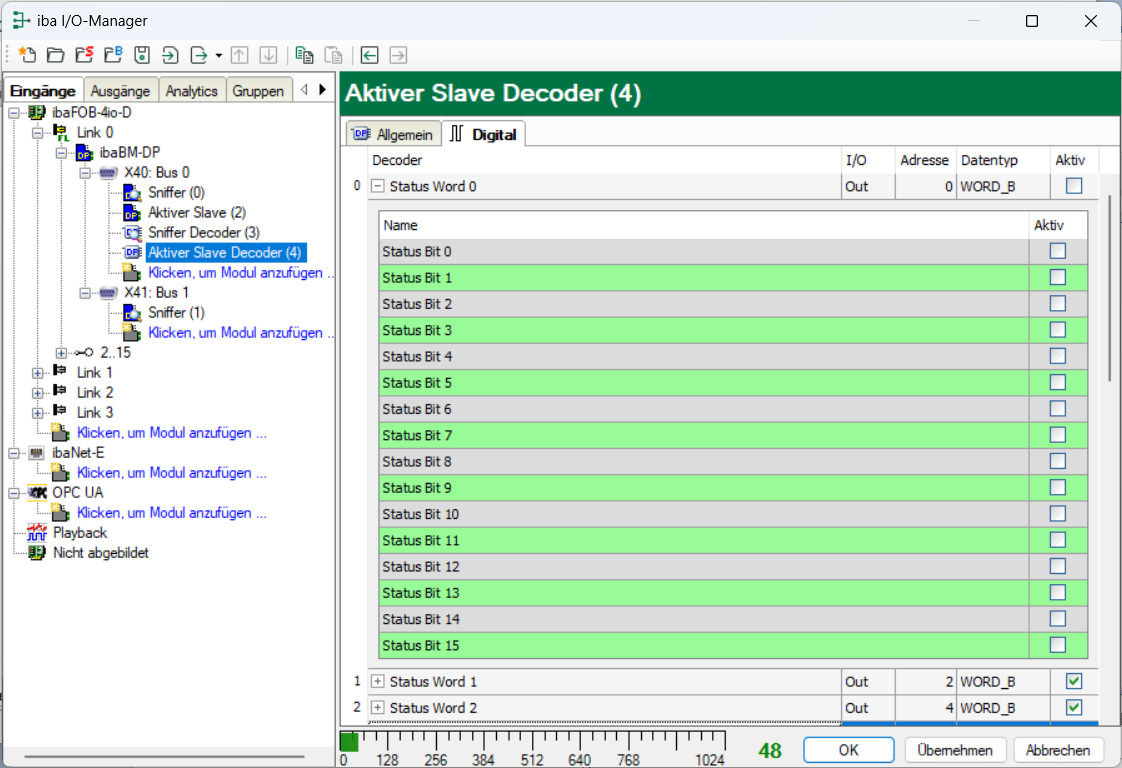This screenshot has width=1122, height=768.
Task: Click the import icon in toolbar
Action: (x=170, y=55)
